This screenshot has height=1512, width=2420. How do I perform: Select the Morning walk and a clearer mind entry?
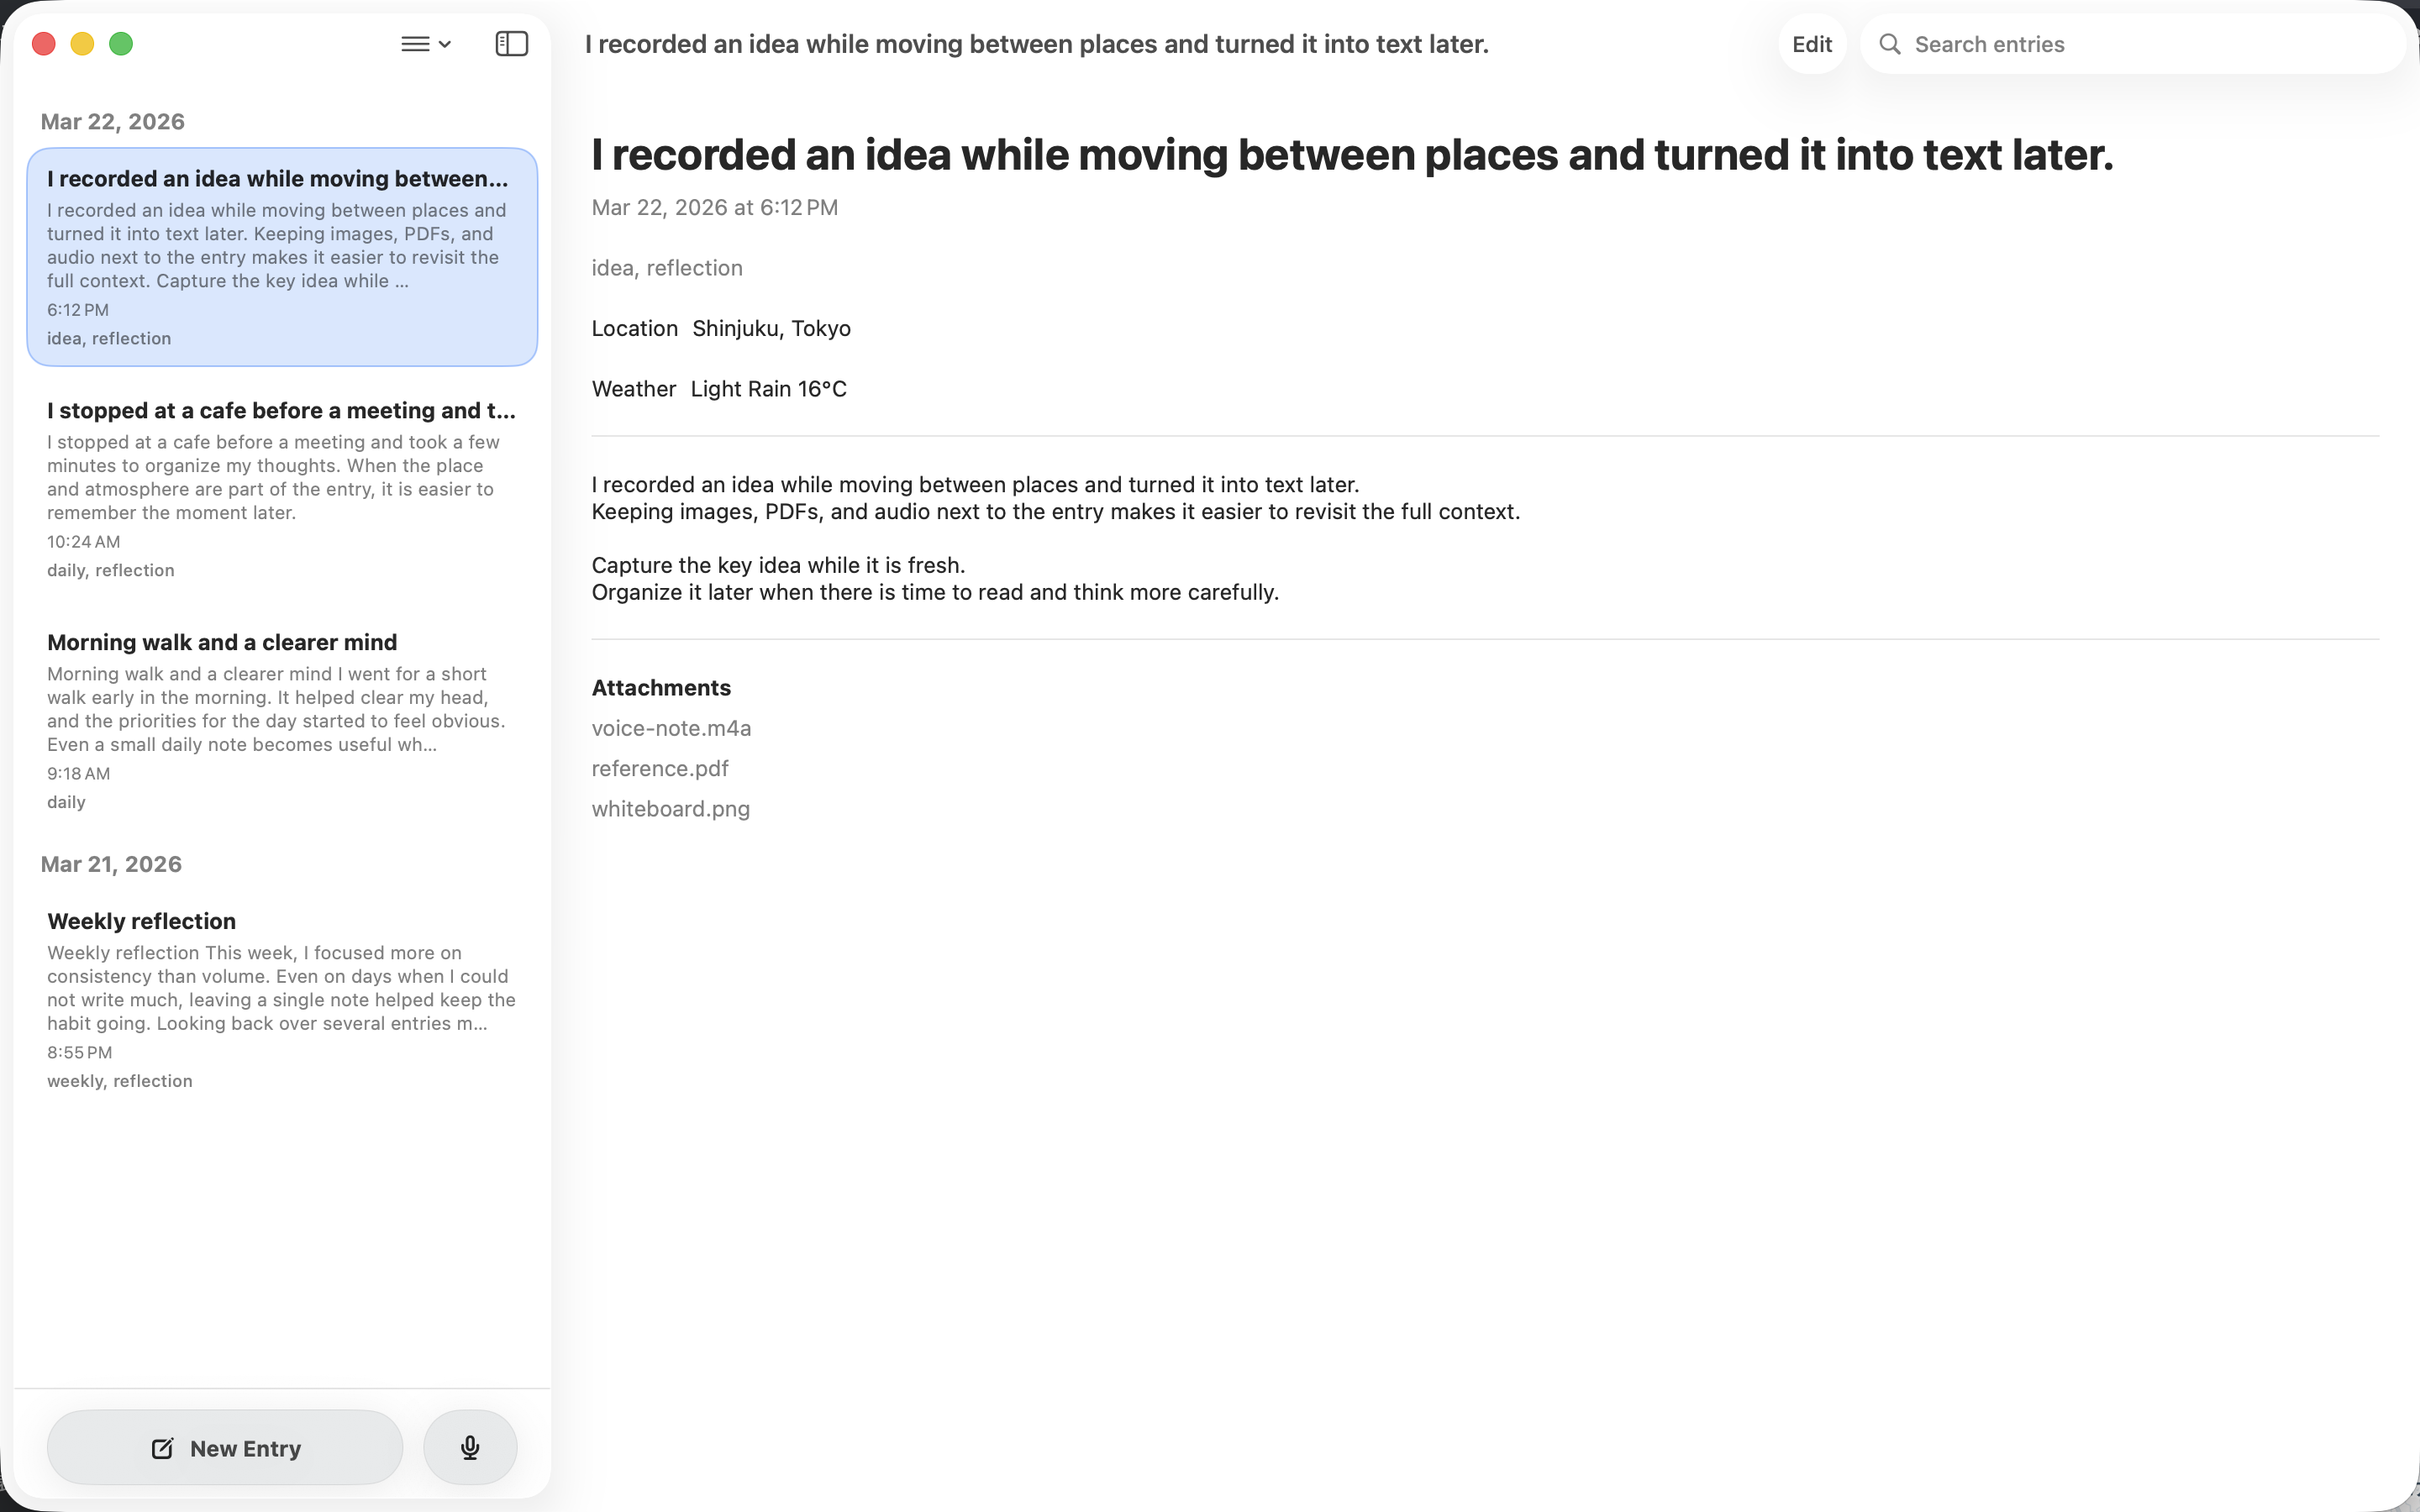coord(282,720)
